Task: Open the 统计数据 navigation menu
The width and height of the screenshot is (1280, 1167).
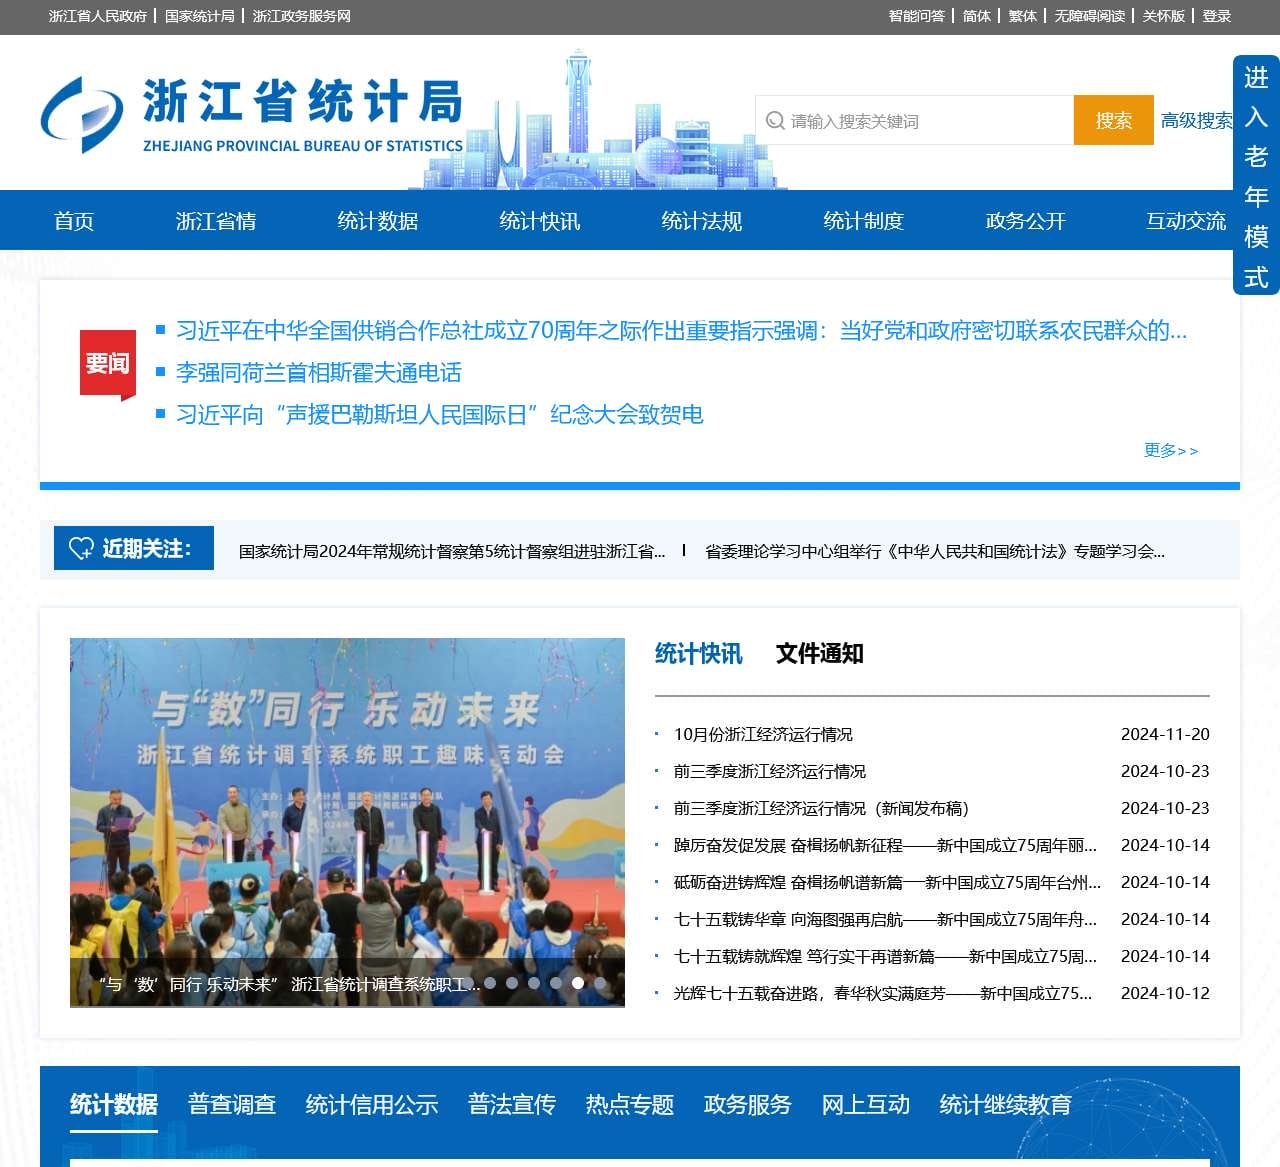Action: (x=378, y=221)
